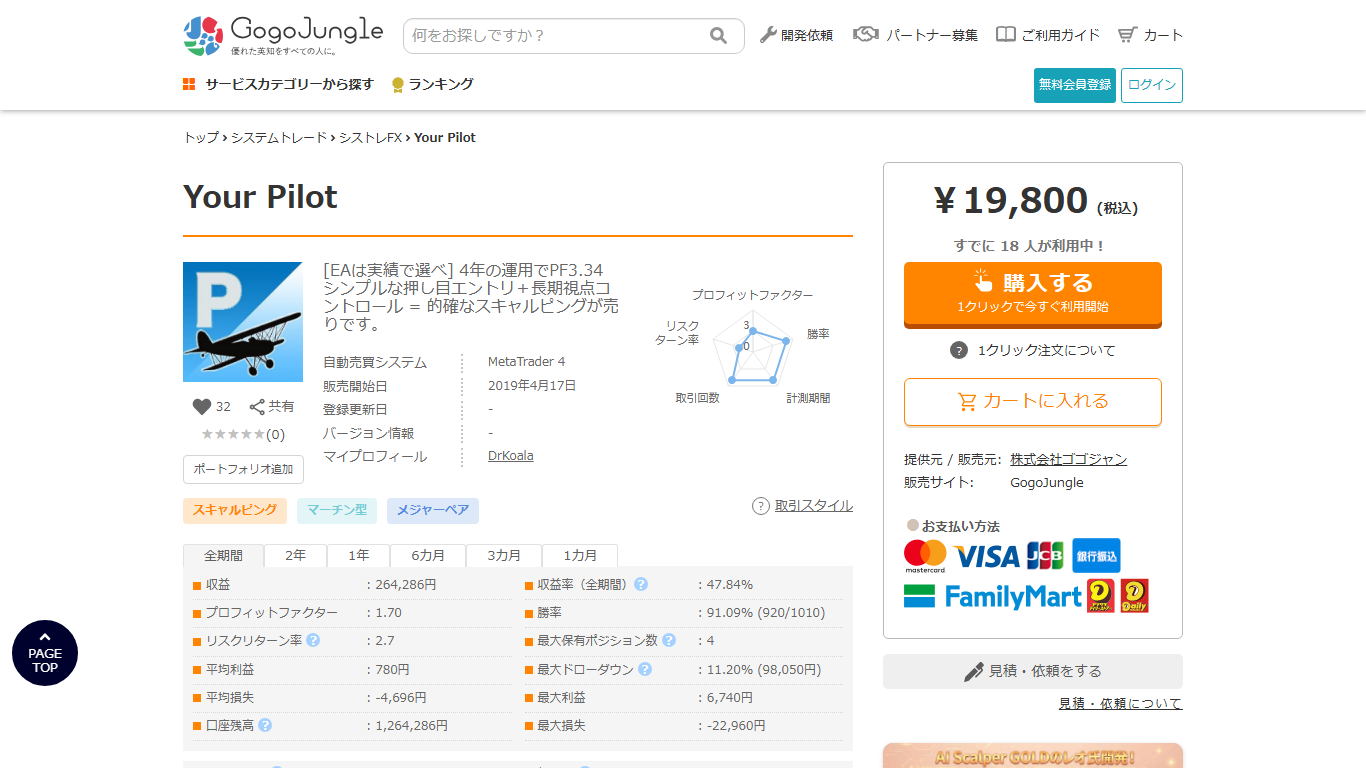Click the ご利用ガイド header link text
This screenshot has width=1366, height=768.
click(x=1060, y=35)
